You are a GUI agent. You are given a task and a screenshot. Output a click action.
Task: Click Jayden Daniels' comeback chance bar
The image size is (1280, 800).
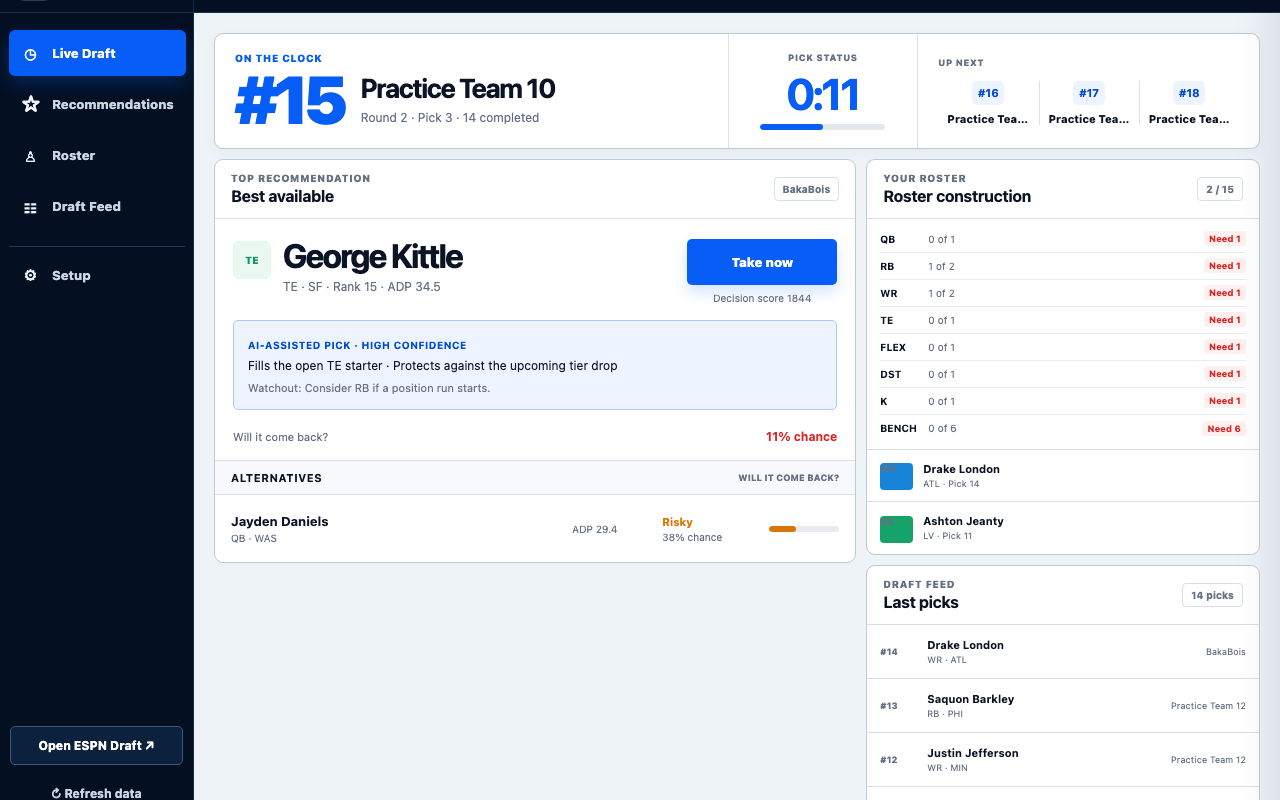pyautogui.click(x=804, y=528)
